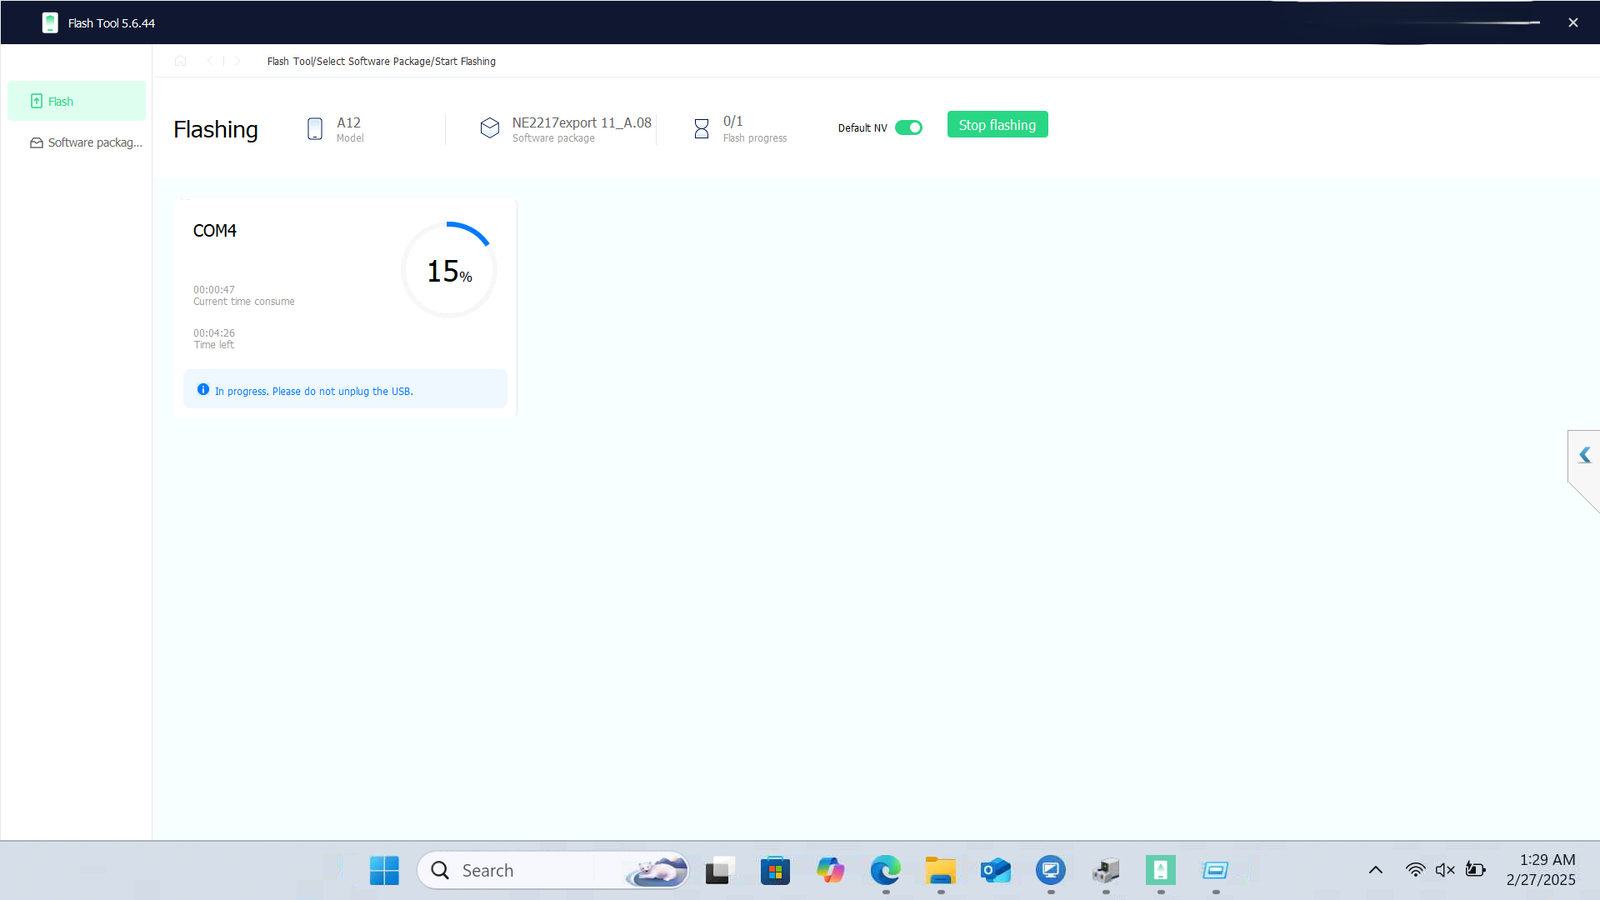The image size is (1600, 900).
Task: Click the forward navigation arrow
Action: pyautogui.click(x=237, y=60)
